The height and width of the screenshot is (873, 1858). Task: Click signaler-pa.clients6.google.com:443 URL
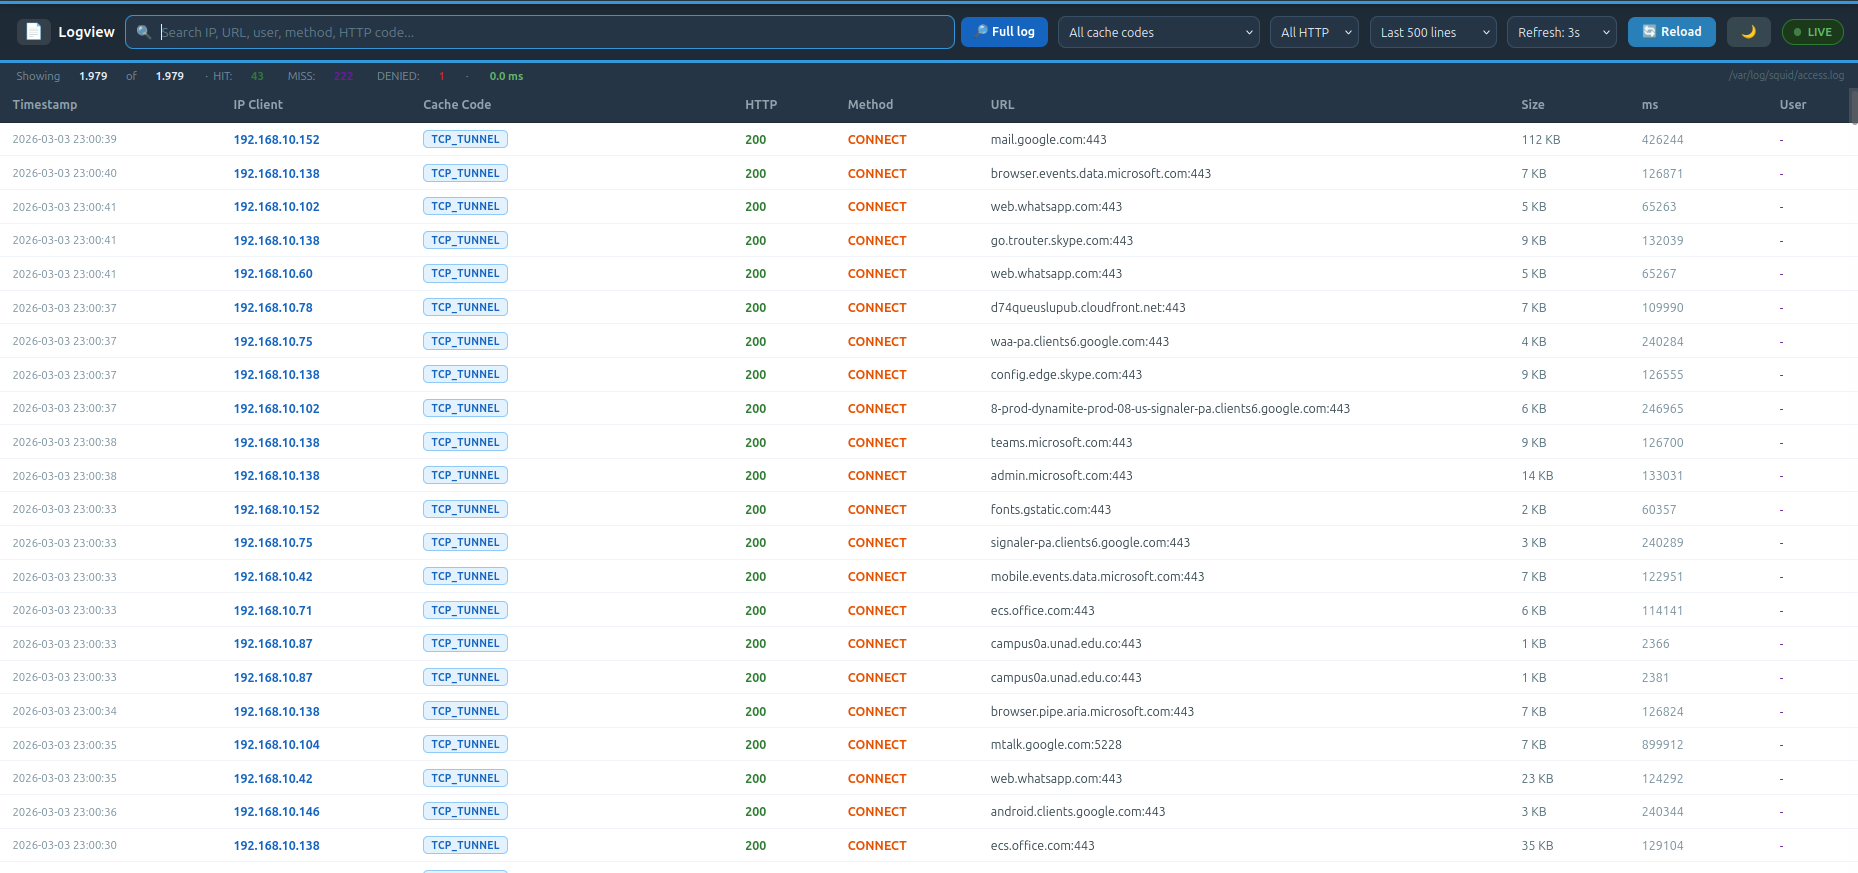point(1090,543)
